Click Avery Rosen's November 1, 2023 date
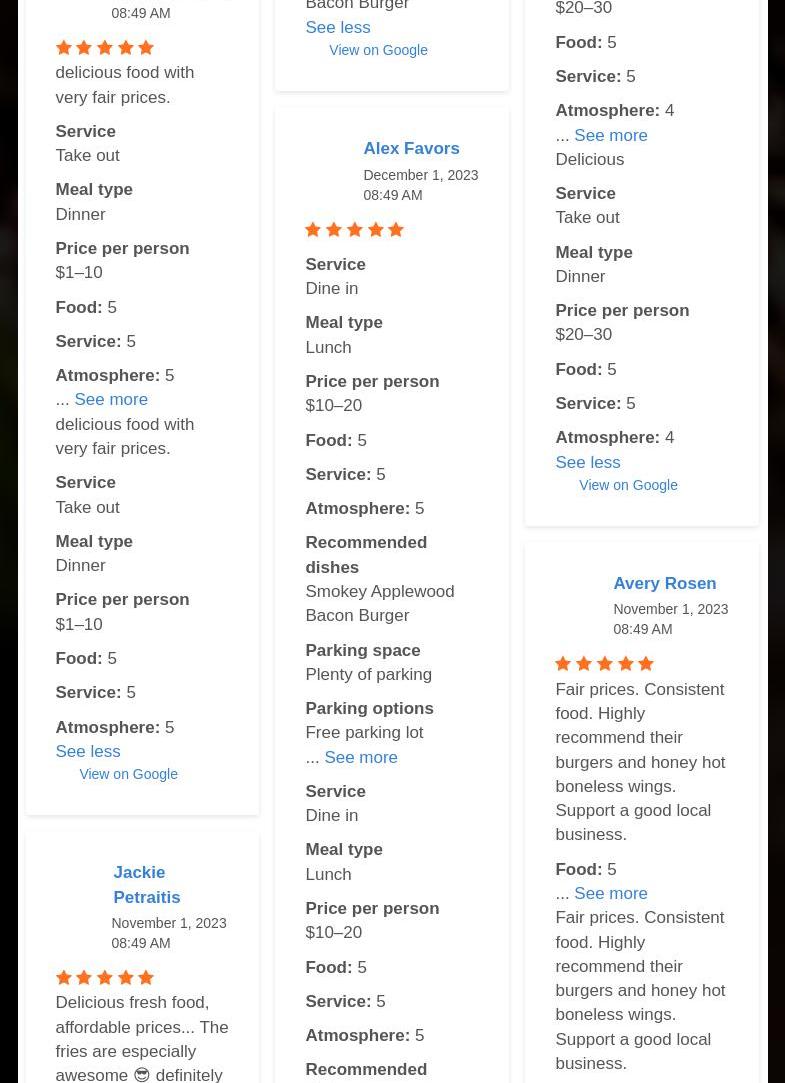785x1083 pixels. pos(670,609)
